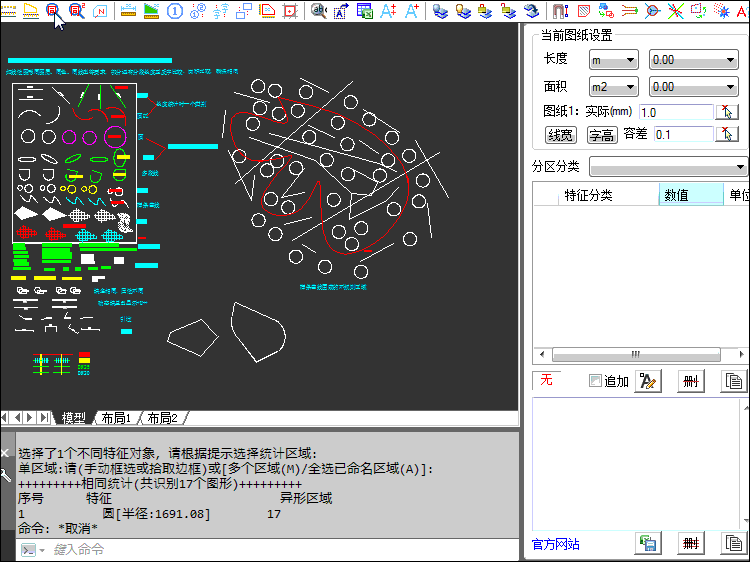Click the 容差 input field
This screenshot has height=562, width=750.
[x=682, y=134]
